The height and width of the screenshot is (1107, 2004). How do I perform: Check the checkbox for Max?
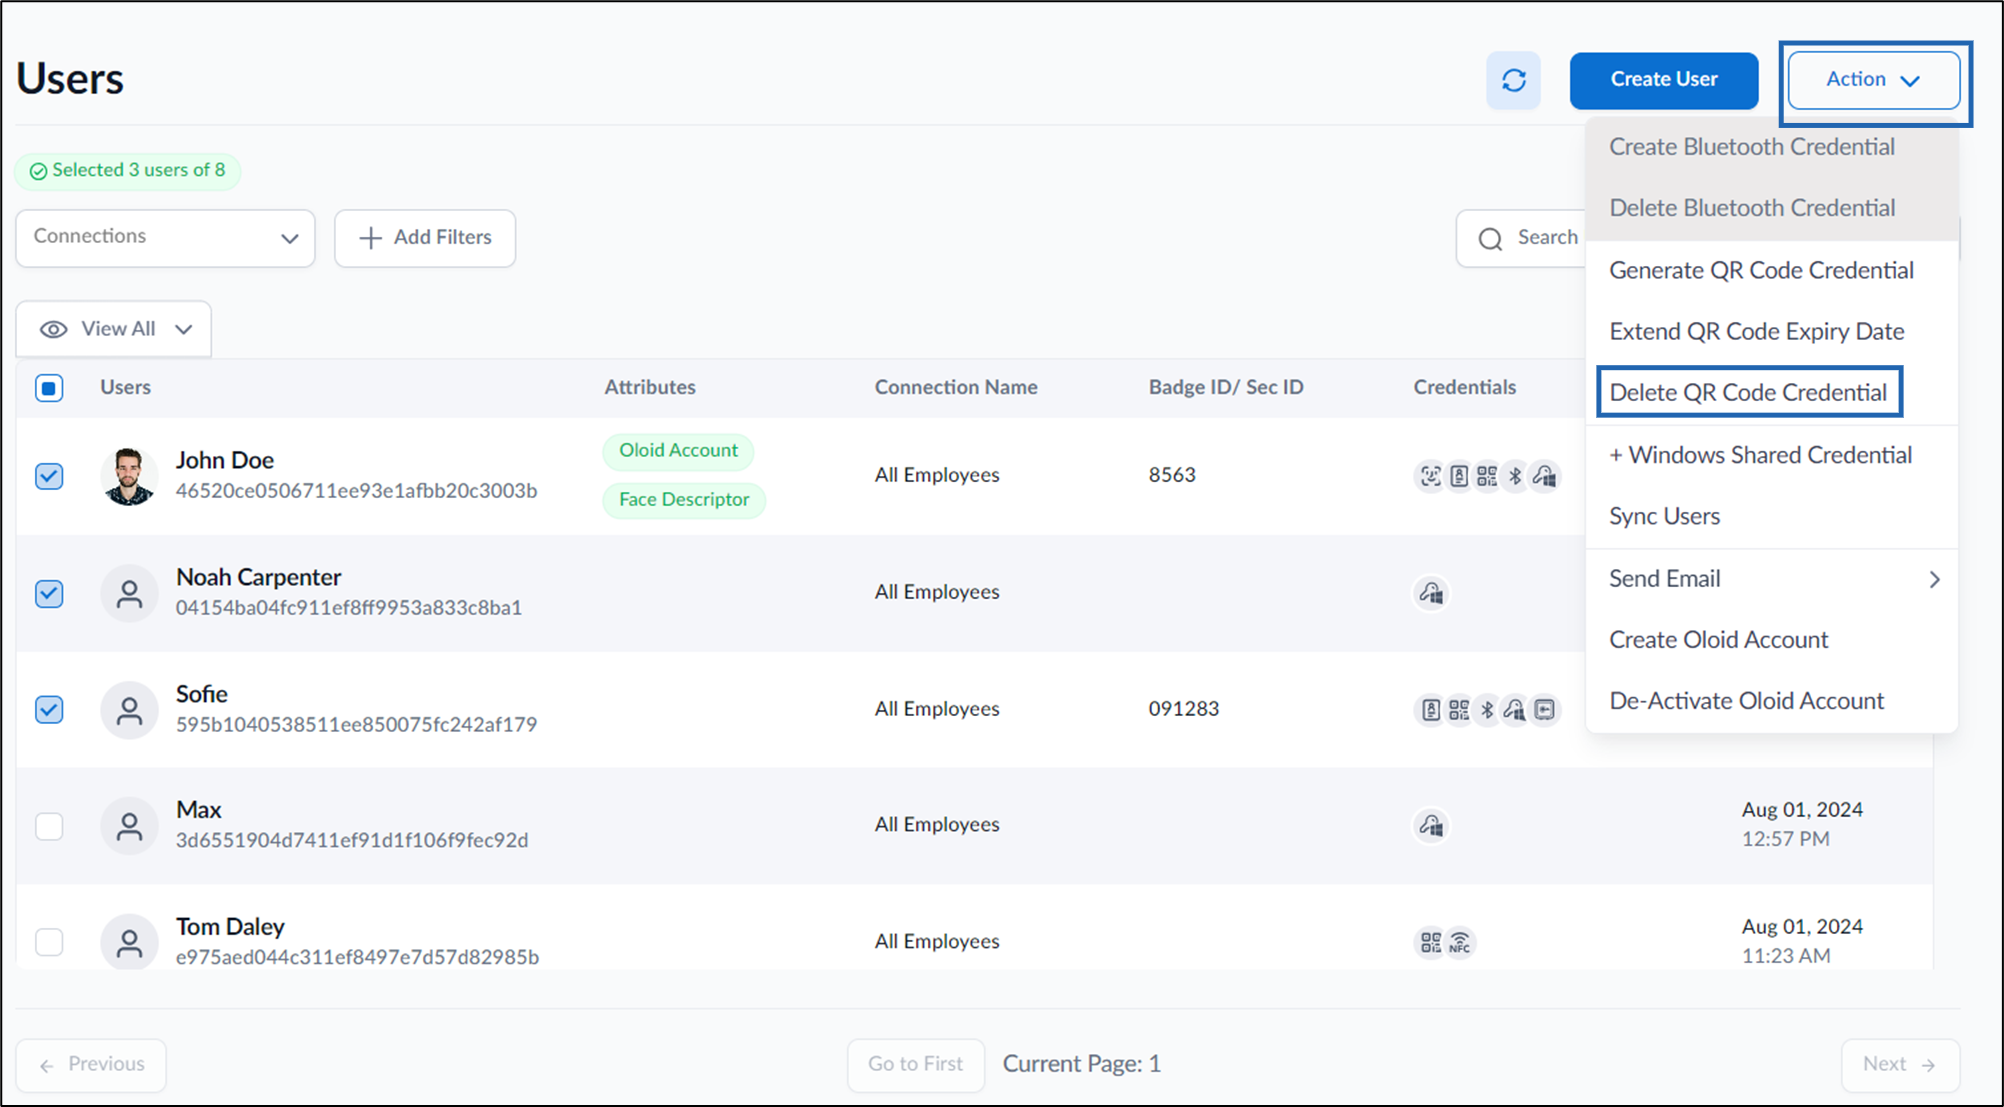[x=49, y=826]
